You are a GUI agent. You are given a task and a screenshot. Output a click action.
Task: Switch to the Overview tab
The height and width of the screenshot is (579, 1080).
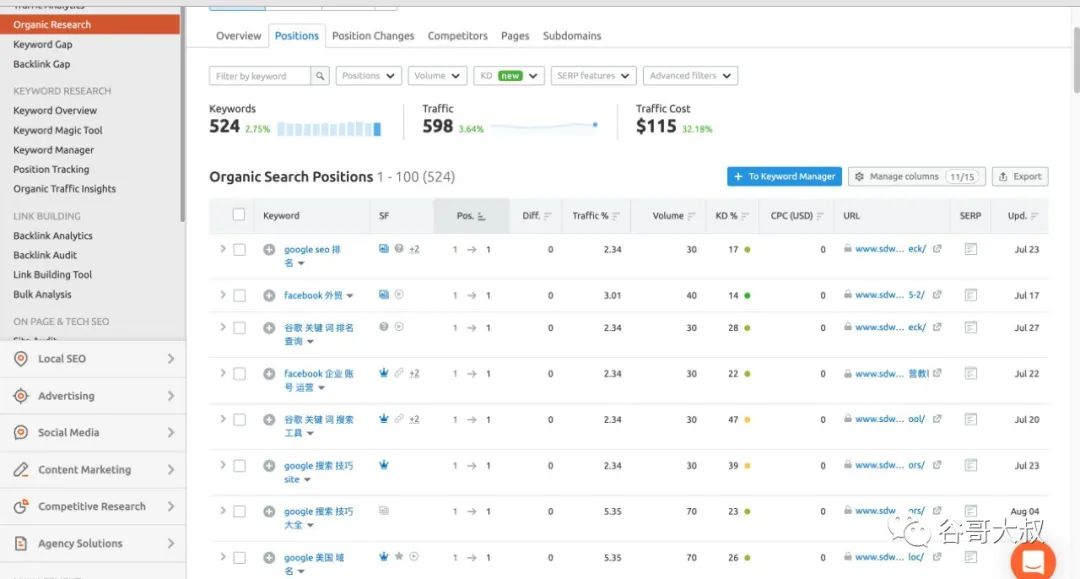(x=238, y=36)
